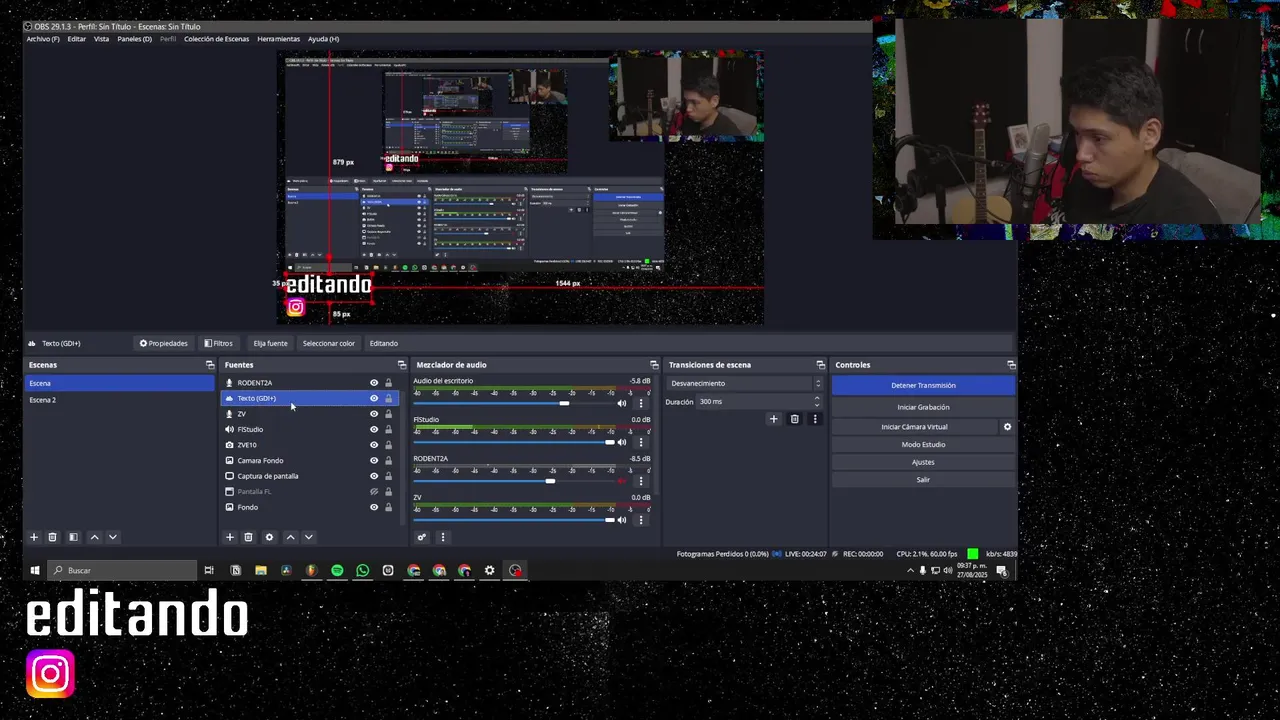Open Colección de Escenas menu
Screen dimensions: 1280x720
click(216, 39)
